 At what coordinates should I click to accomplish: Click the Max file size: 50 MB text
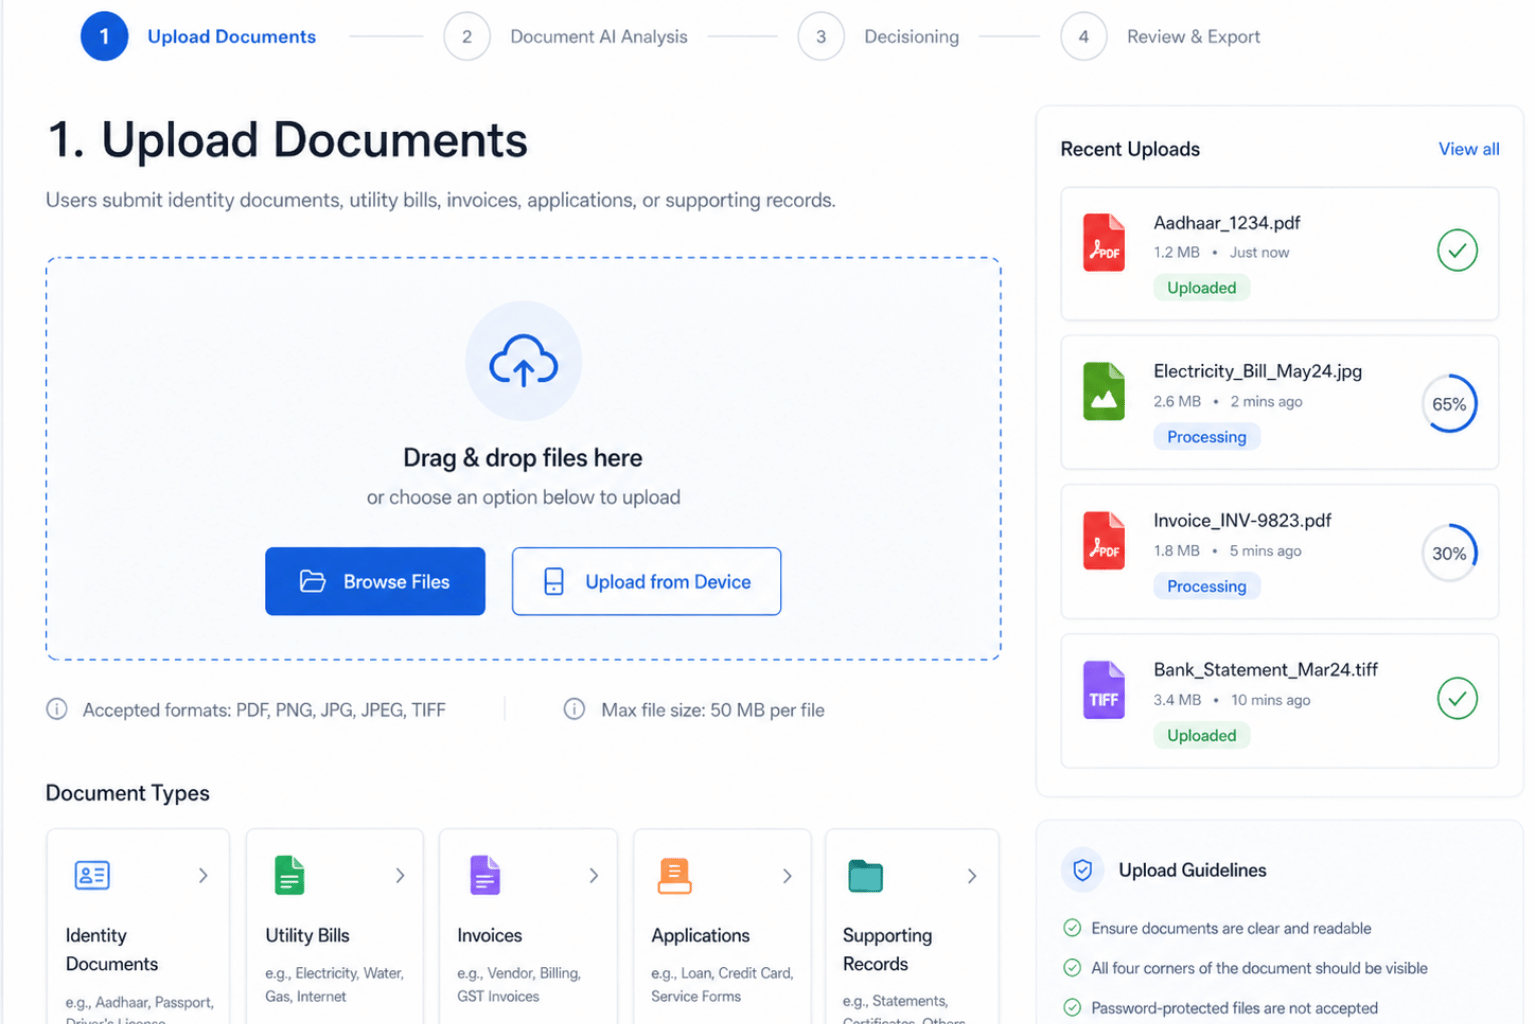(713, 710)
